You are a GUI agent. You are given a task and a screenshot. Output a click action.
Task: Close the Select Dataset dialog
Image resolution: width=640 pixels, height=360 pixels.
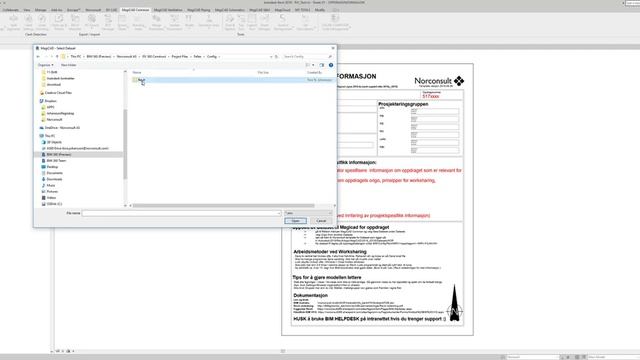333,48
